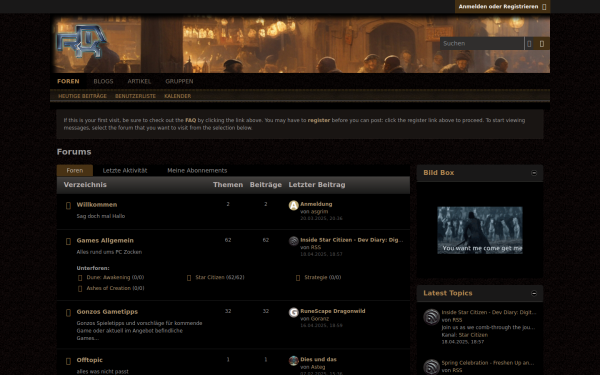Click the icon beside Star Citizen subforum
This screenshot has height=375, width=600.
(189, 278)
